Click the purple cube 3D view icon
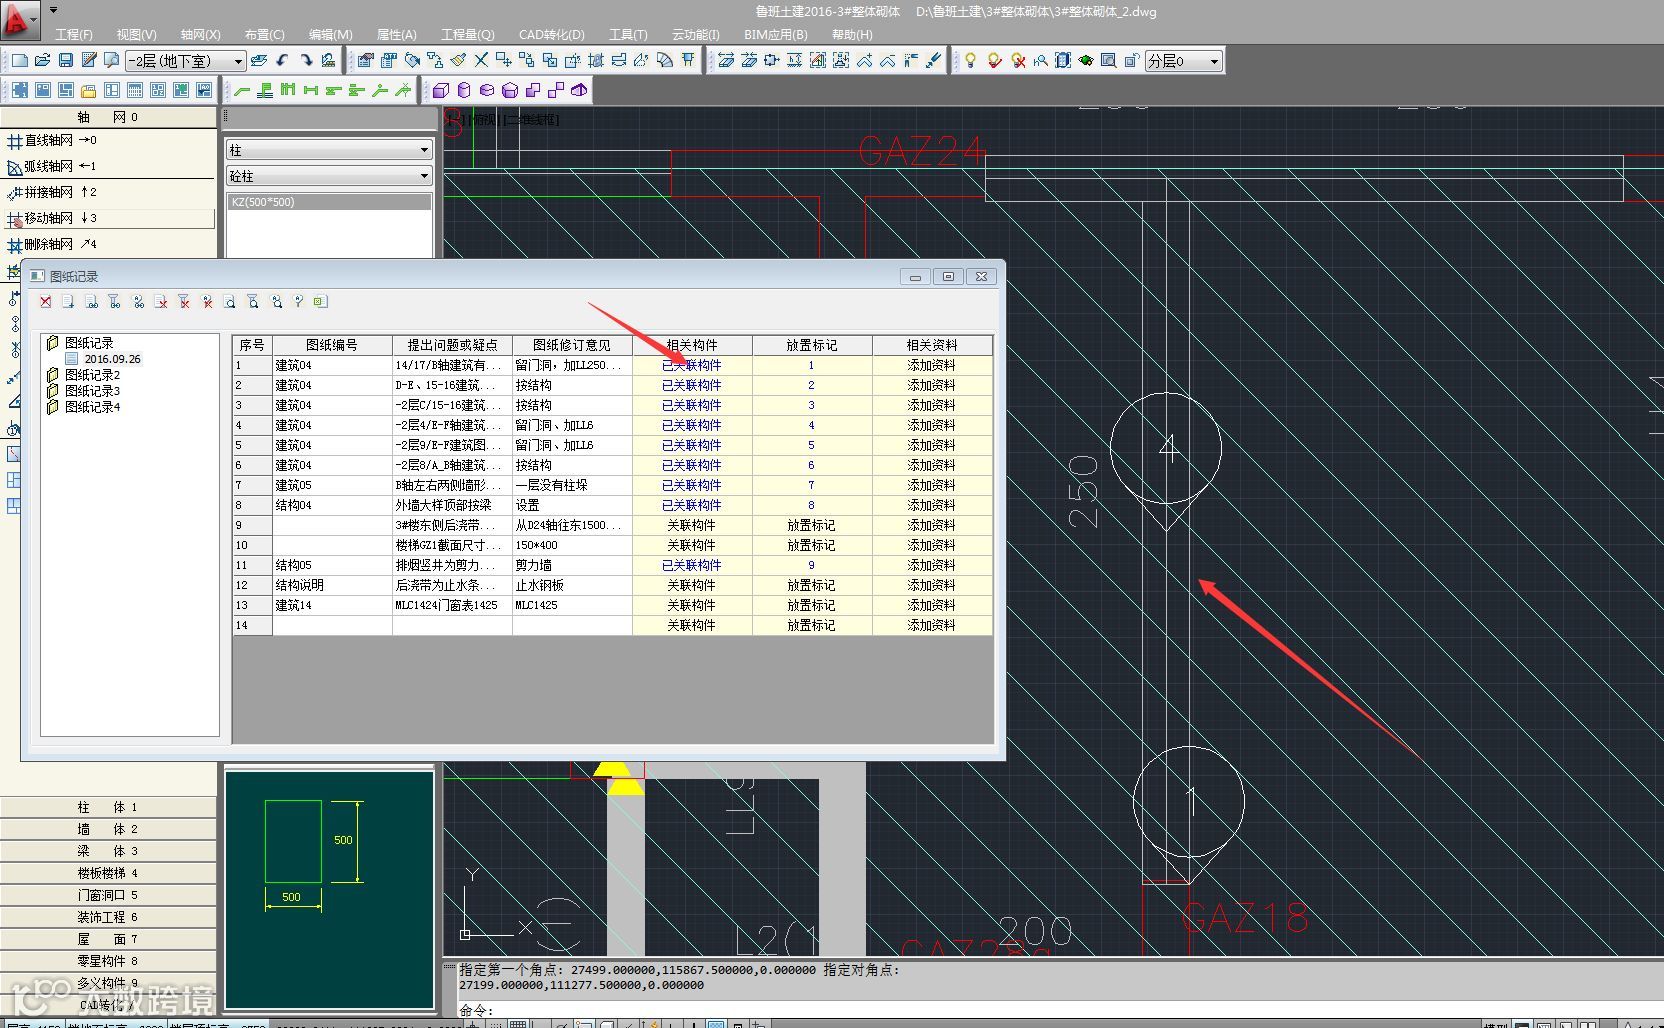Screen dimensions: 1664x1028 [441, 91]
